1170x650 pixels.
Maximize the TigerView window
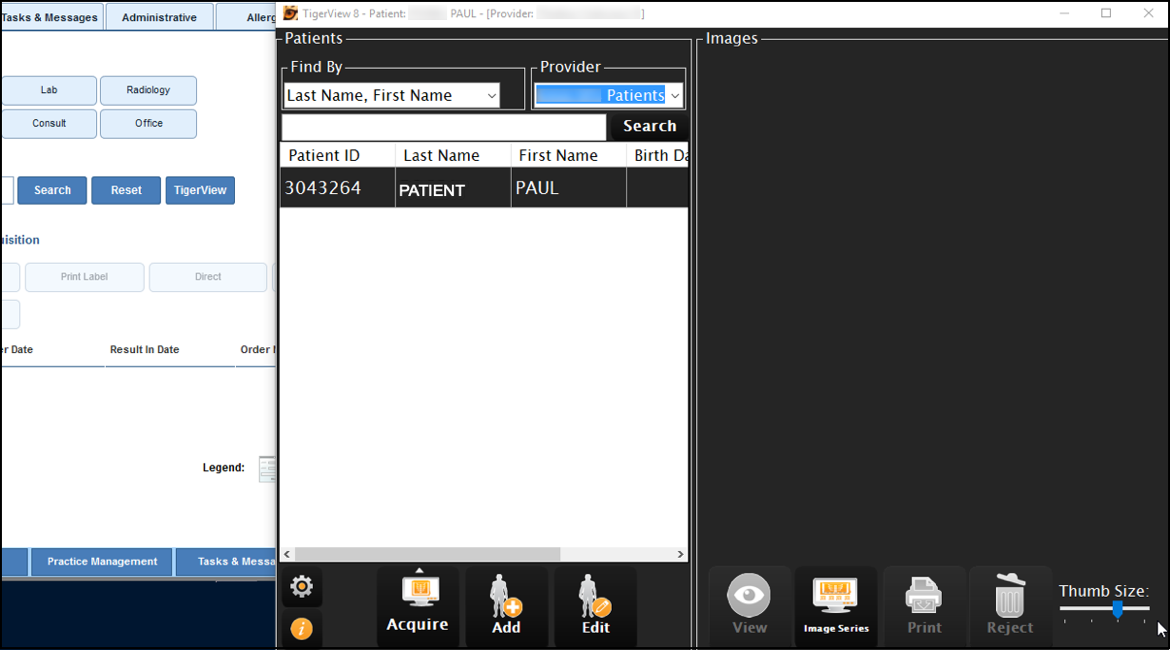pos(1106,13)
